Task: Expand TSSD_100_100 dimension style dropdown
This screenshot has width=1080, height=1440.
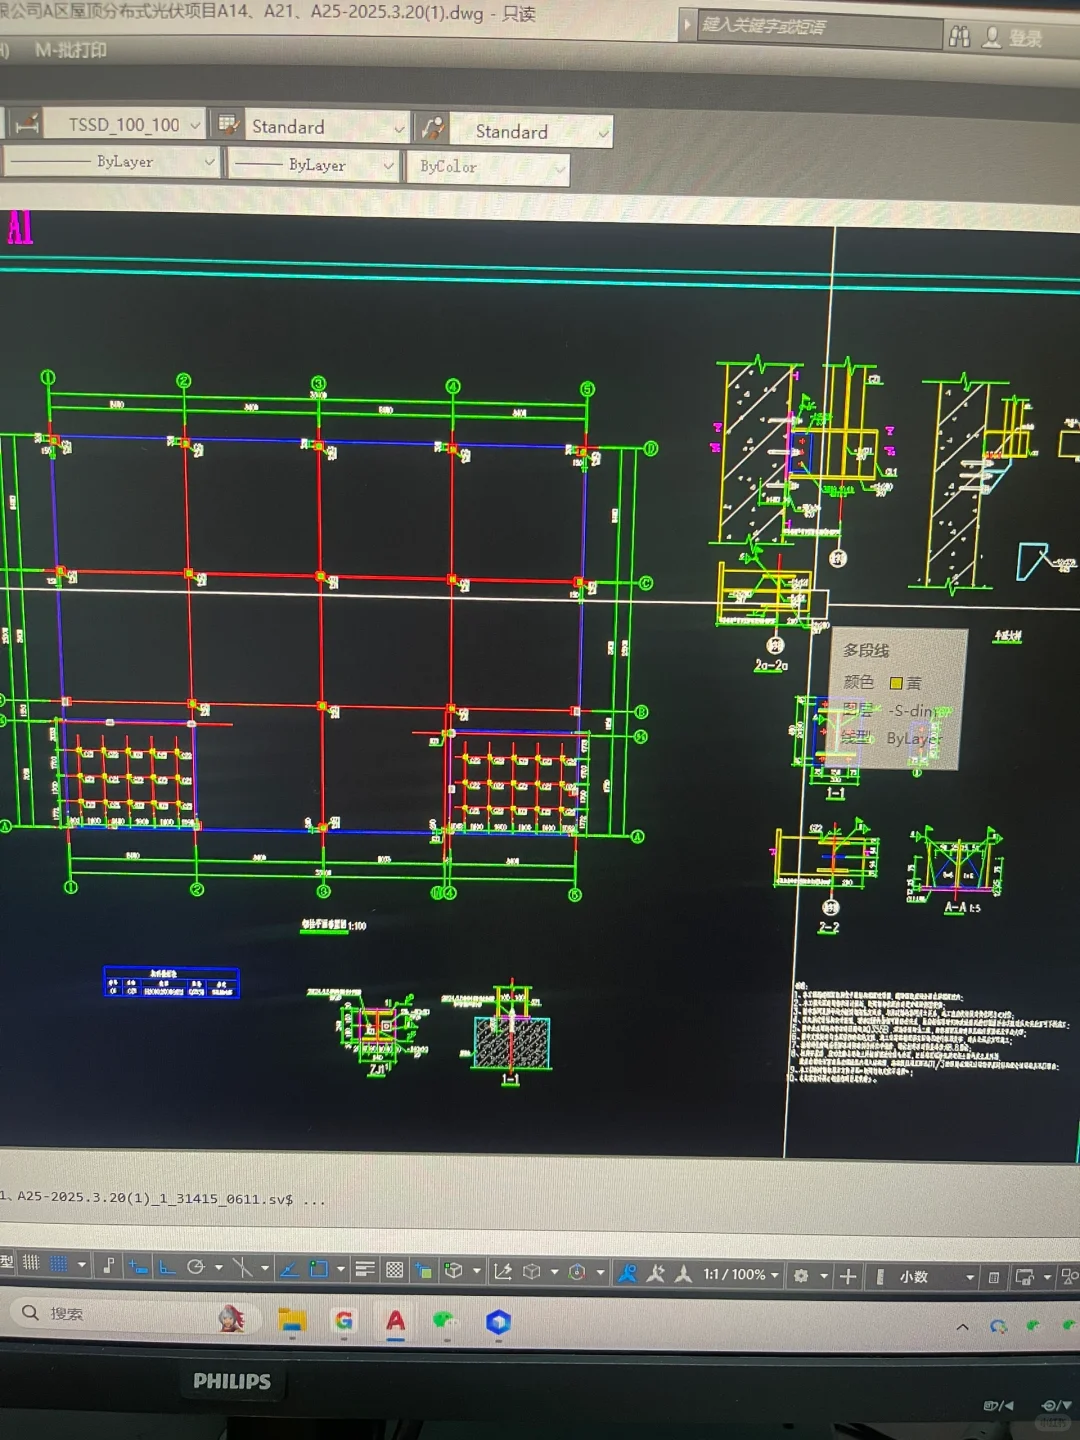Action: coord(195,125)
